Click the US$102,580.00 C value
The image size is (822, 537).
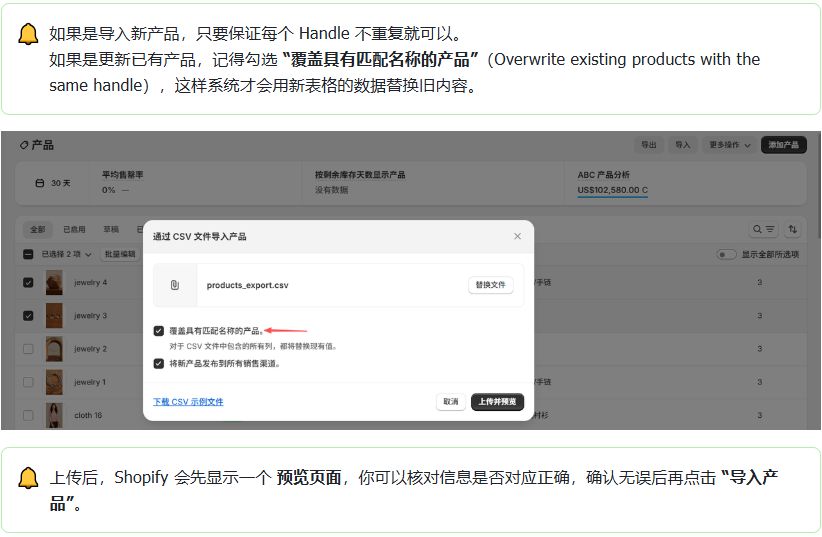pos(612,190)
